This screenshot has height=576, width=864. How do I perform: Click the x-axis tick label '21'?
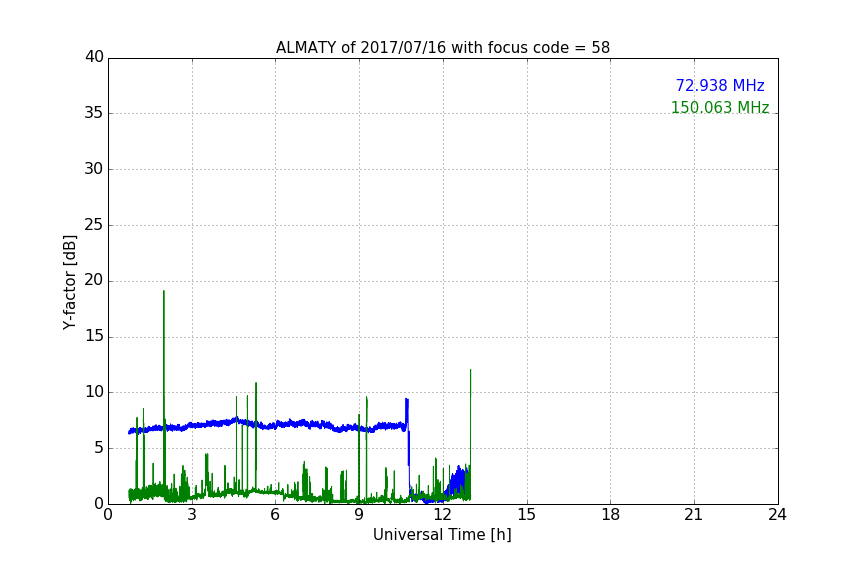pos(694,515)
